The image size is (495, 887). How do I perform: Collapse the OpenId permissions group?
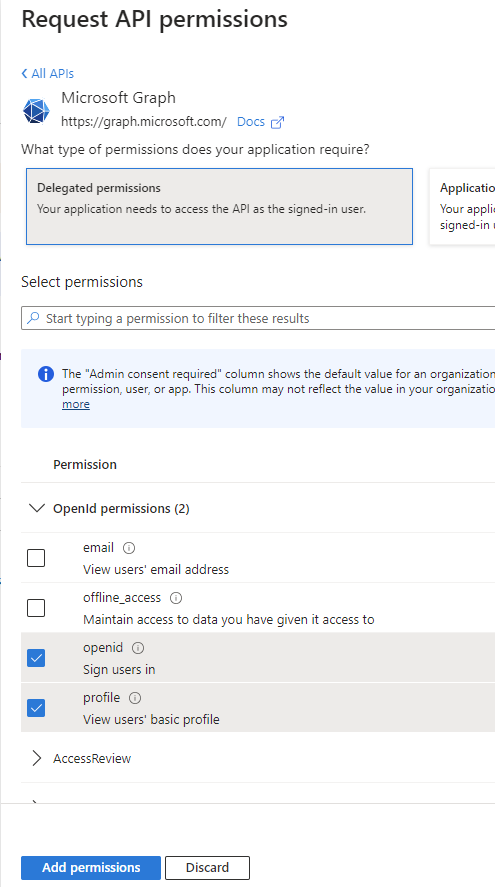pos(37,508)
